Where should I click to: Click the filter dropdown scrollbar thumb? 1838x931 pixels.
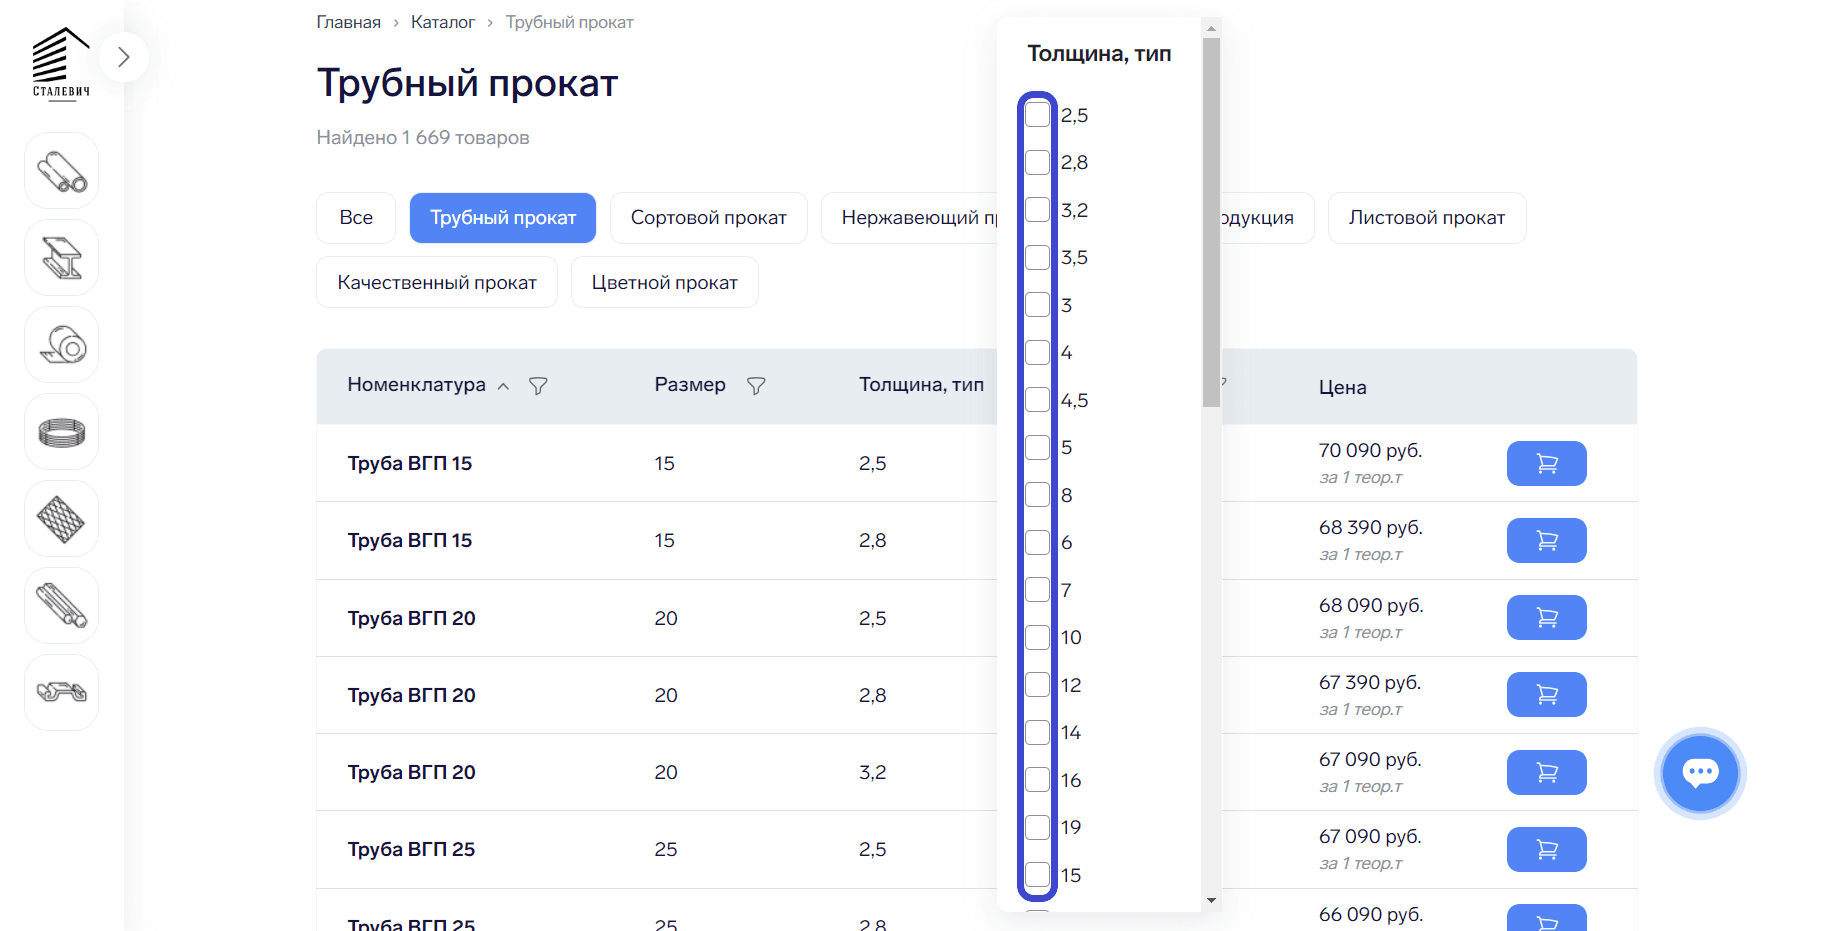pyautogui.click(x=1211, y=222)
